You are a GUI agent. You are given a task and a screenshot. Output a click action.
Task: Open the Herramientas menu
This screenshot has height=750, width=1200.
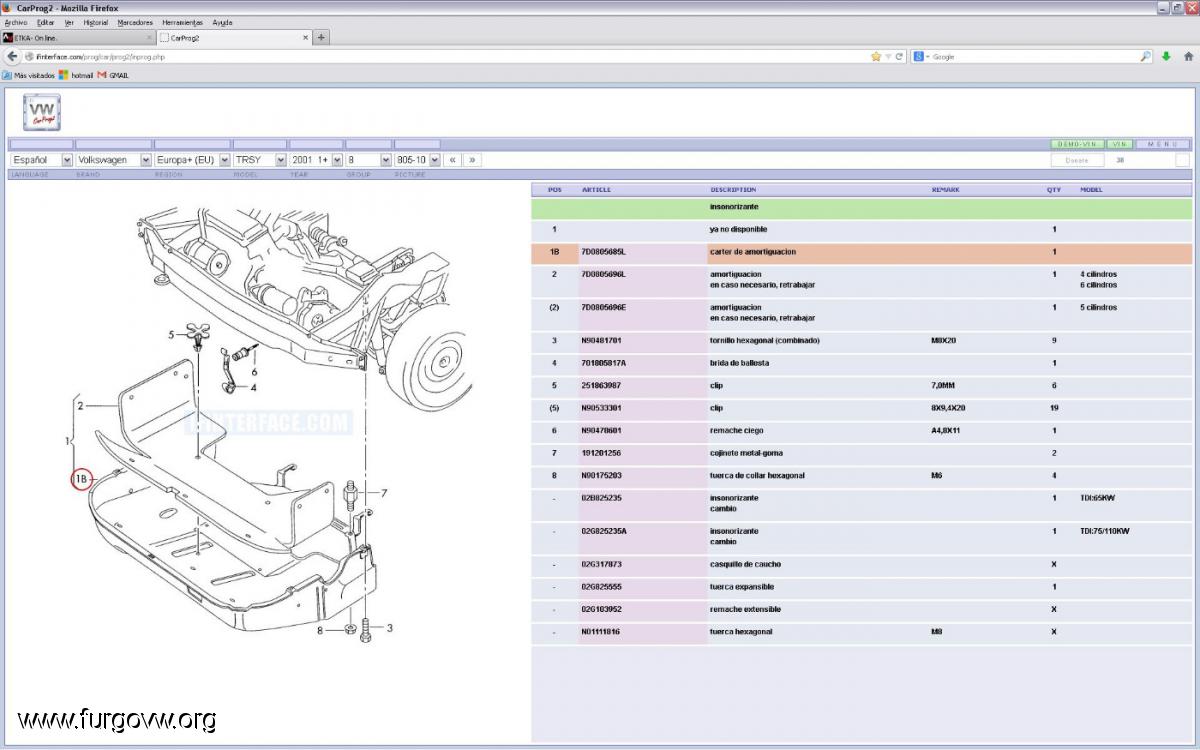tap(182, 22)
